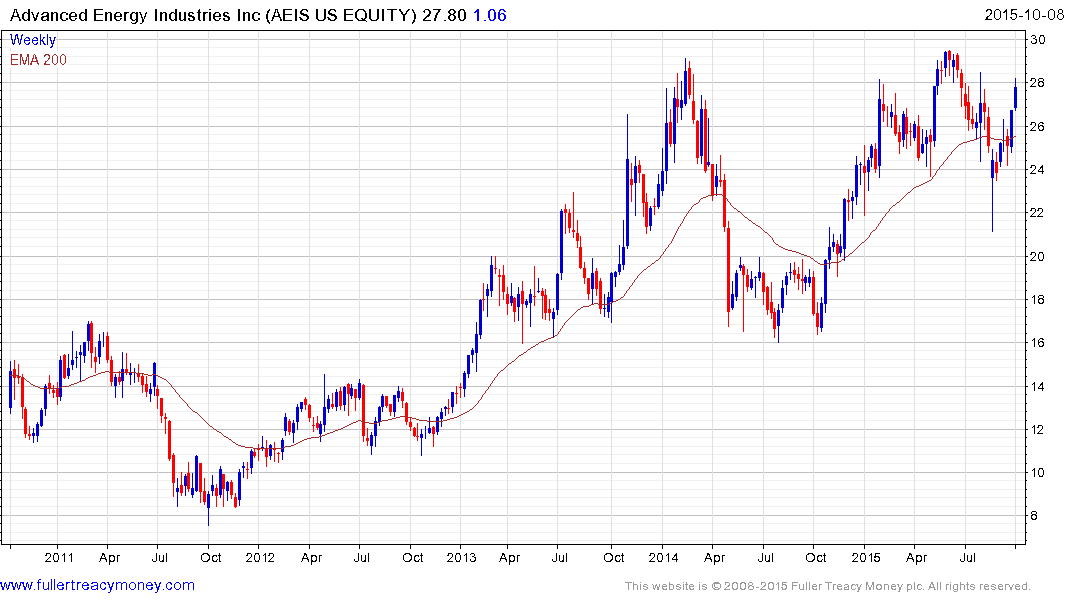The width and height of the screenshot is (1075, 600).
Task: Click the price axis label 22
Action: [1038, 213]
